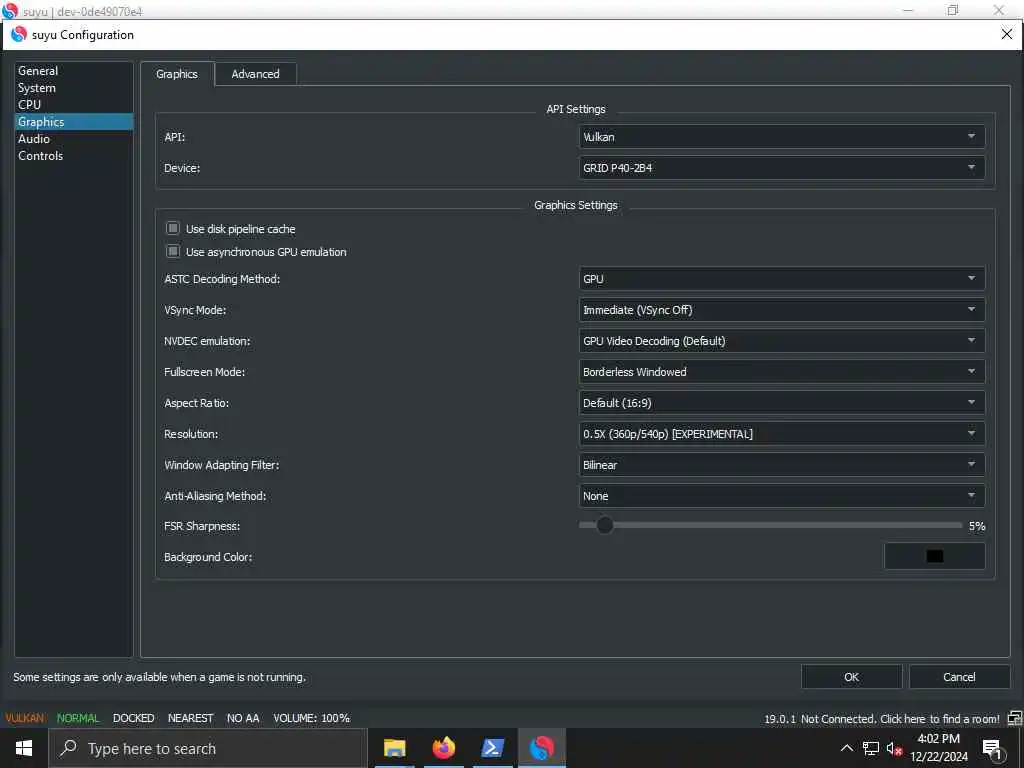1024x768 pixels.
Task: Expand the Aspect Ratio dropdown
Action: [x=782, y=403]
